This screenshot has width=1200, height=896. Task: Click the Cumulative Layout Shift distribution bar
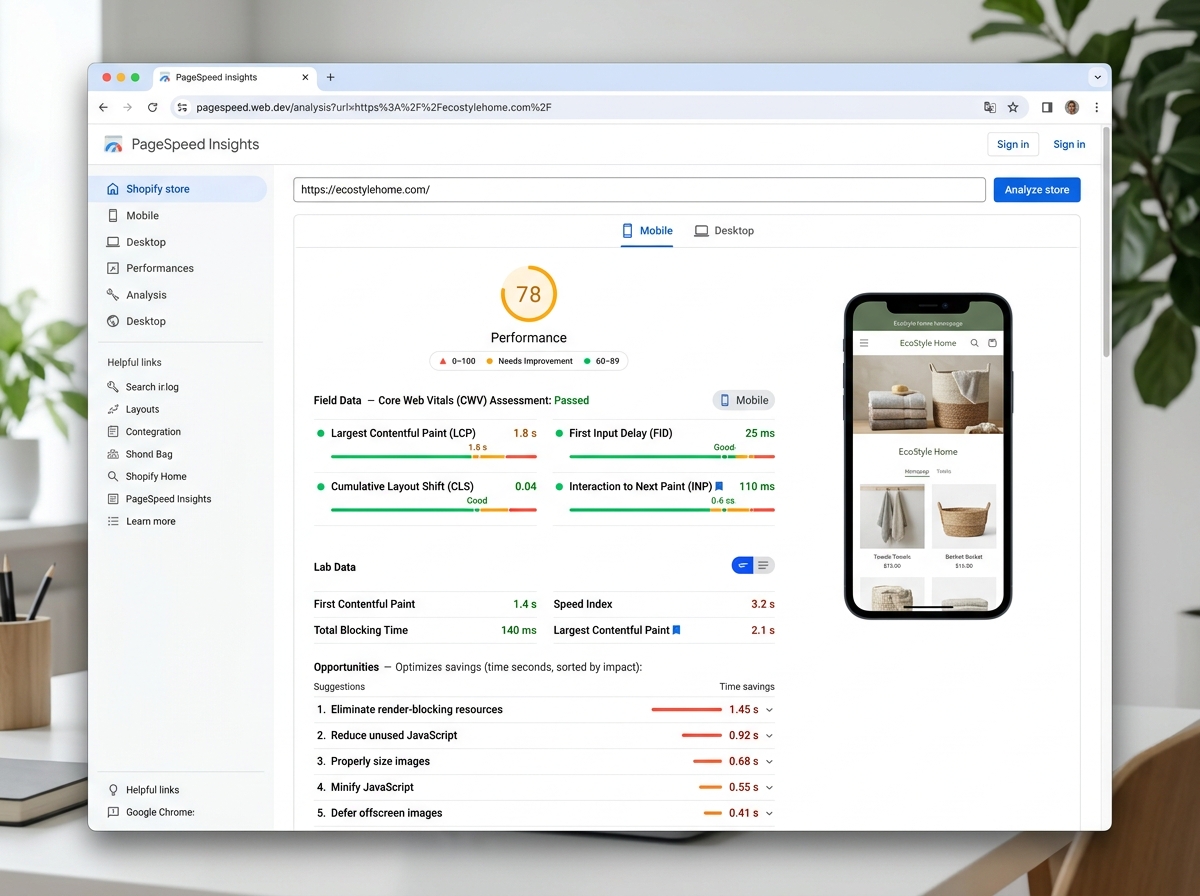[434, 510]
